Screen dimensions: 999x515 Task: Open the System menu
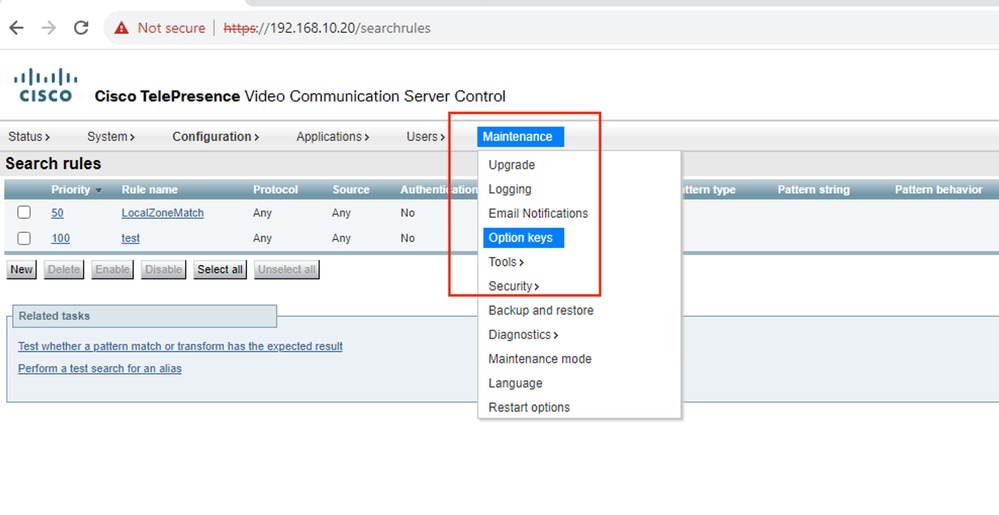tap(111, 136)
